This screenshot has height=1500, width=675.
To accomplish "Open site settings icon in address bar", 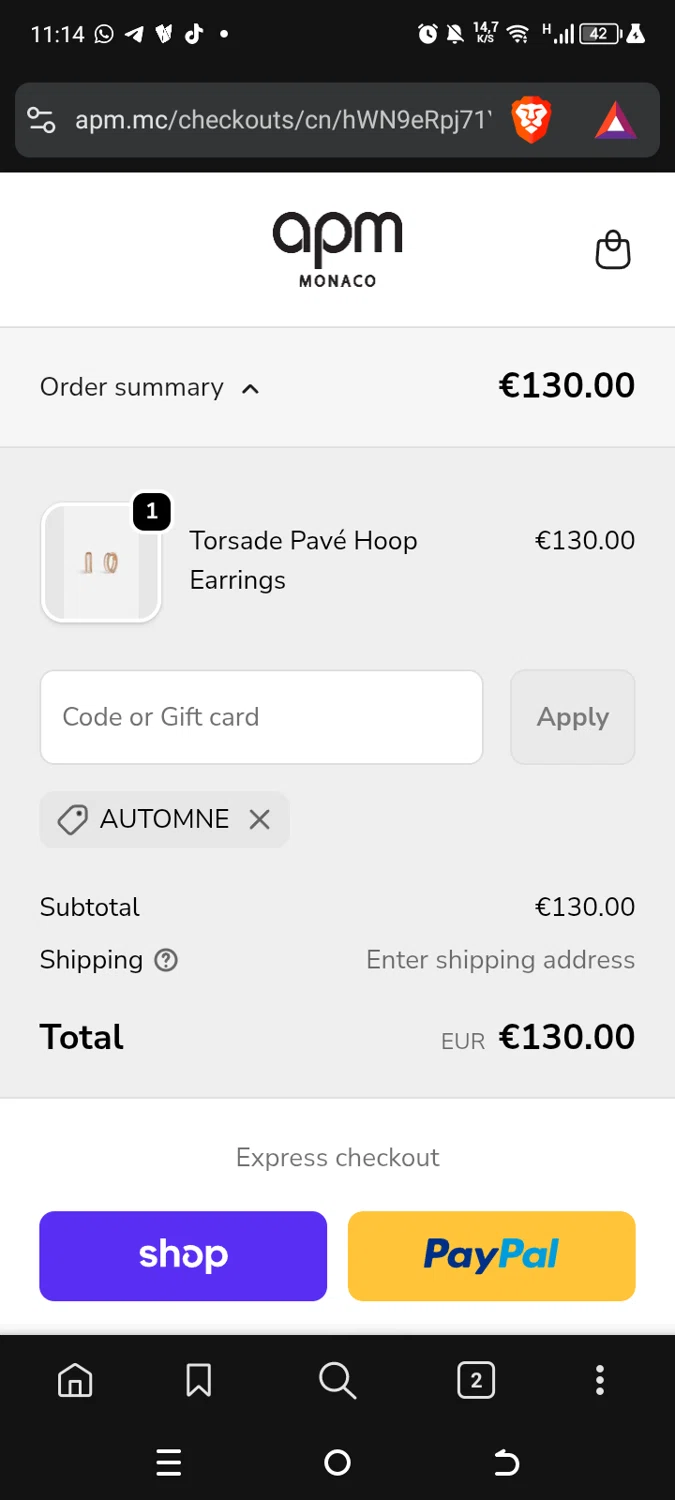I will [42, 121].
